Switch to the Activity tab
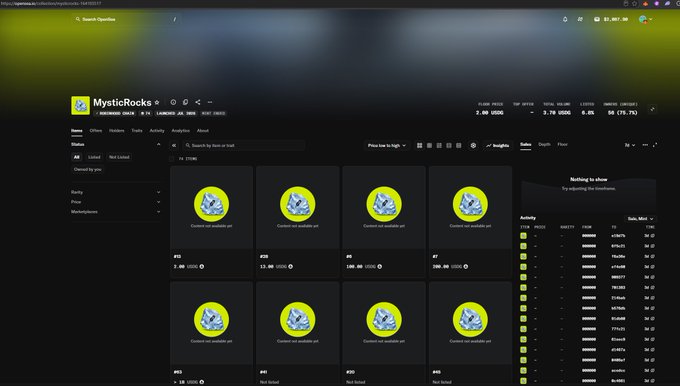Image resolution: width=680 pixels, height=386 pixels. [x=157, y=131]
